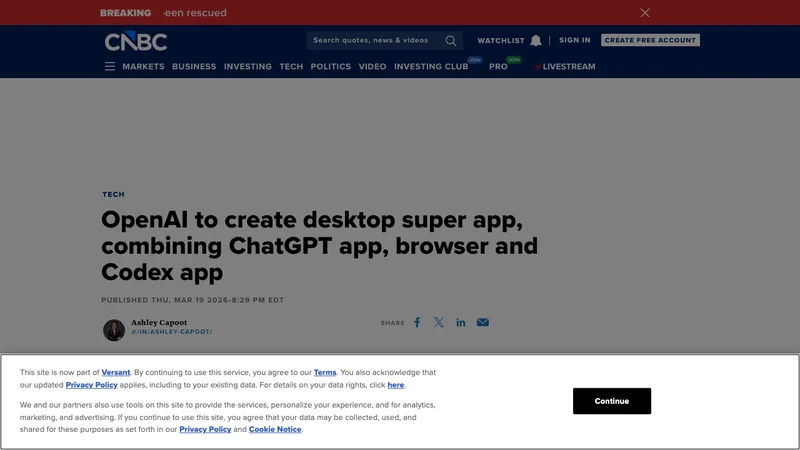The image size is (800, 450).
Task: Open the POLITICS menu
Action: point(331,66)
